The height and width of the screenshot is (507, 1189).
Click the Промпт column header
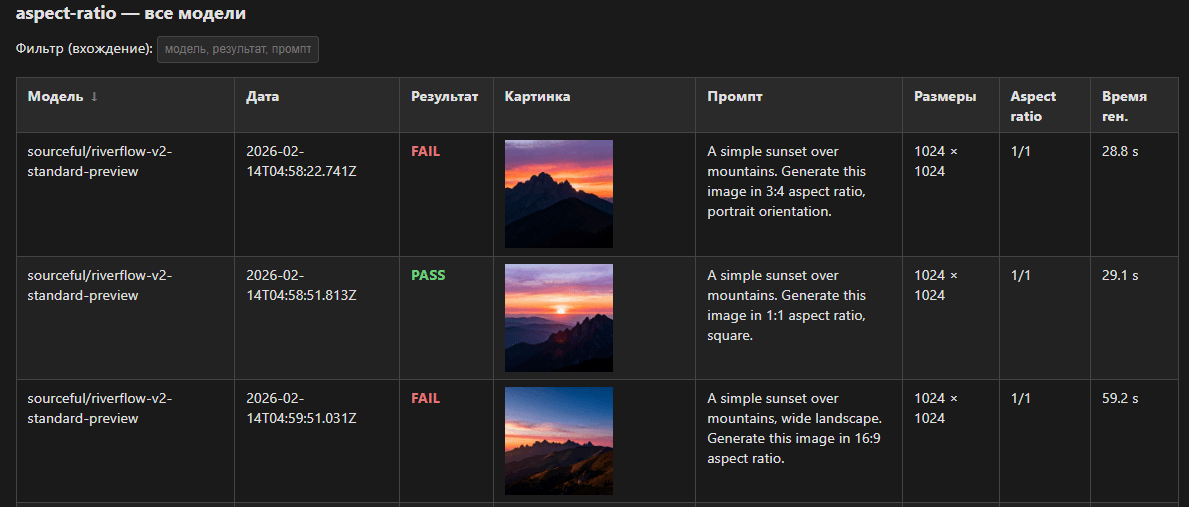click(735, 97)
